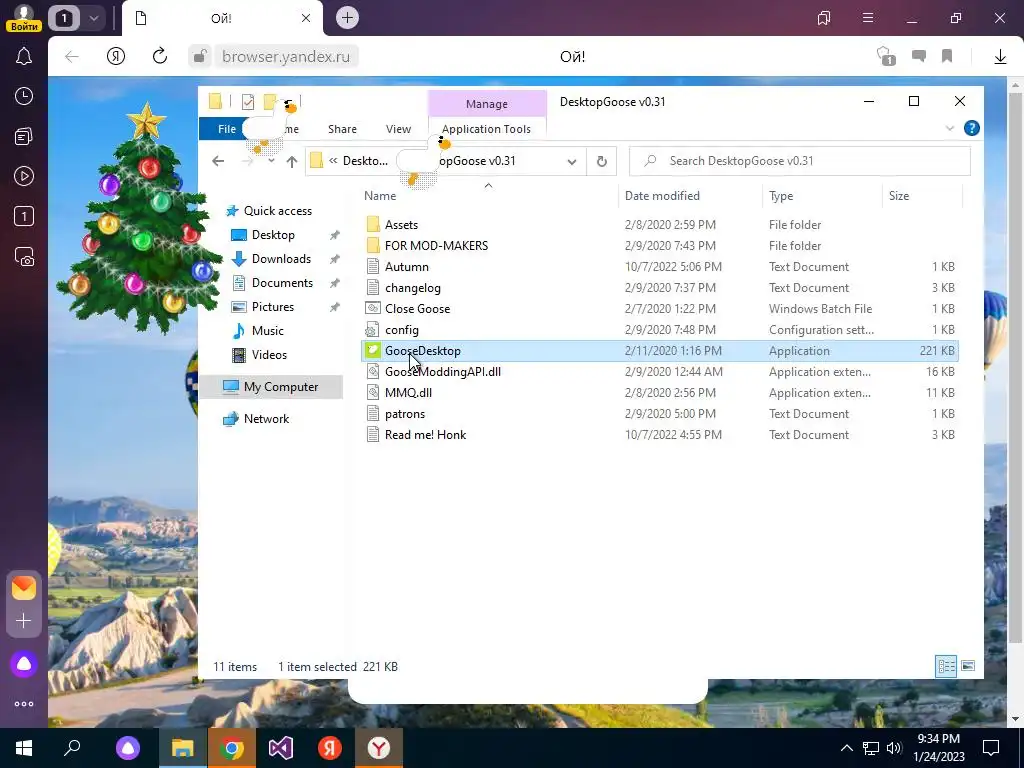Sort by Type column header
The height and width of the screenshot is (768, 1024).
click(781, 196)
